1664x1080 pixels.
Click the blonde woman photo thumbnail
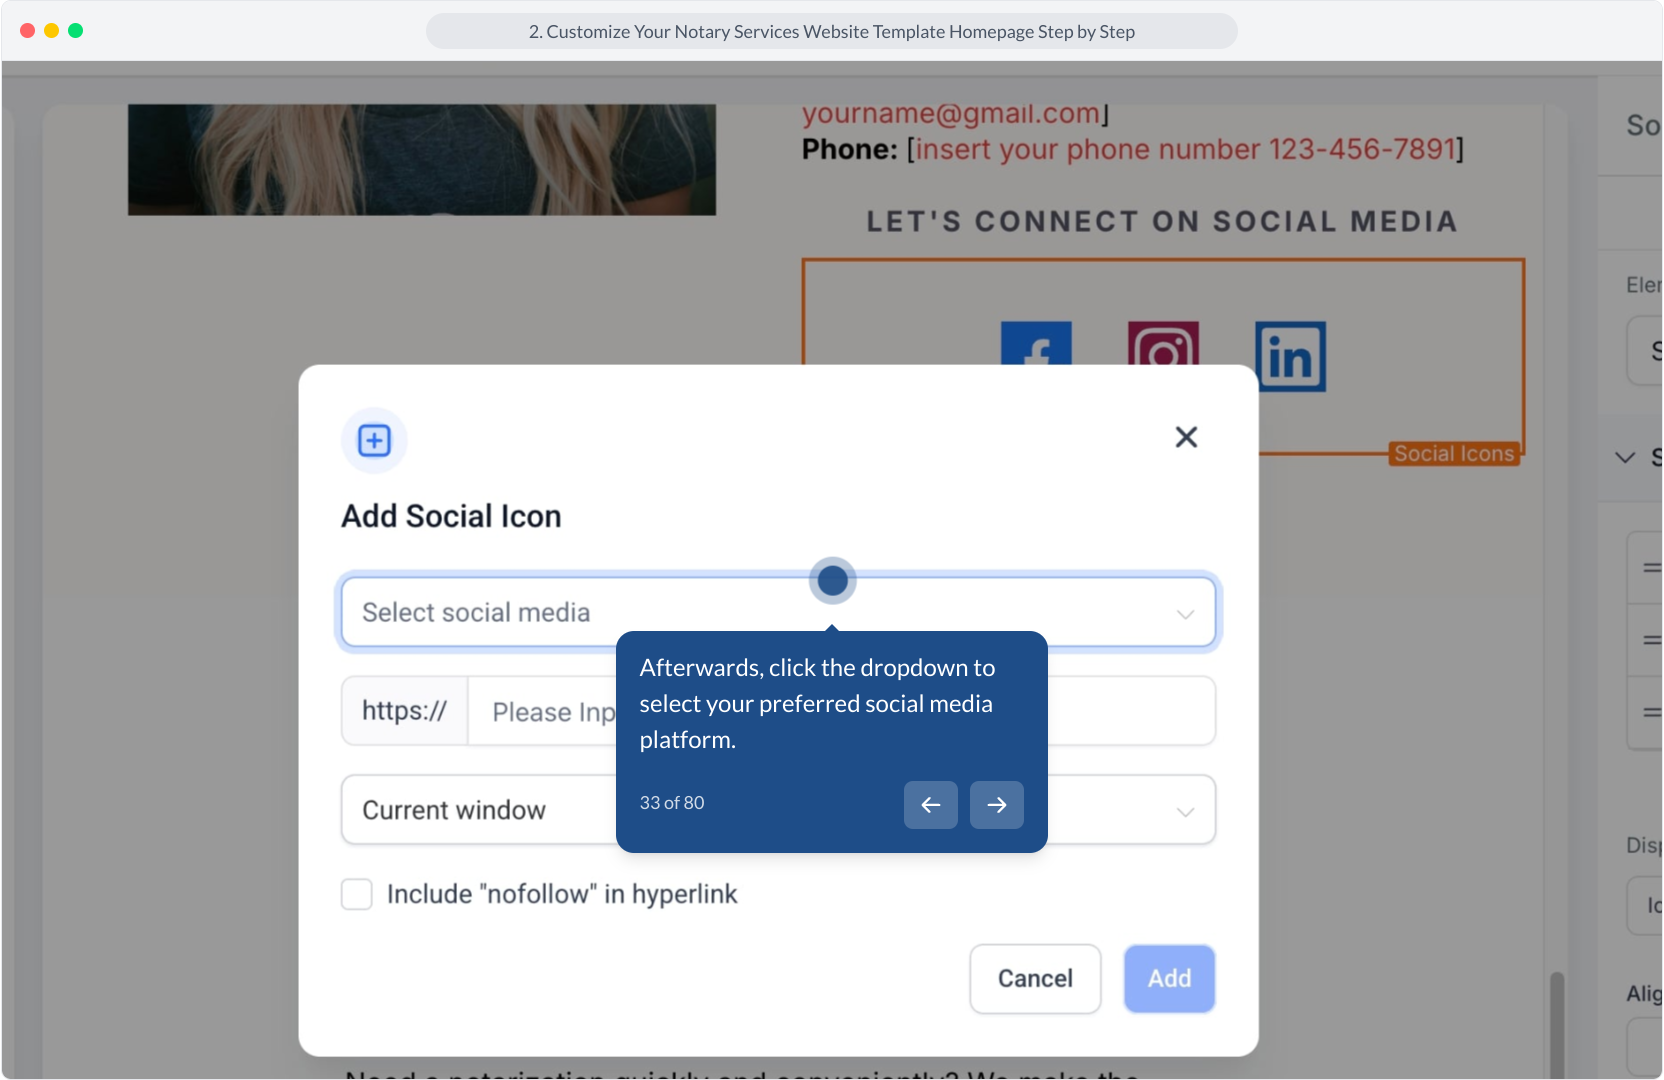click(422, 160)
